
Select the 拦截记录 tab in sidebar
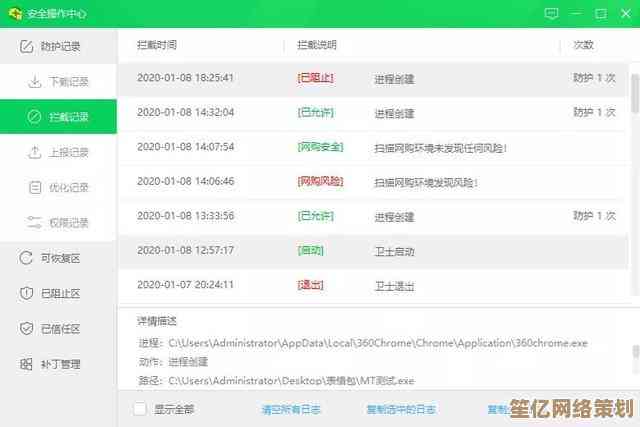click(68, 117)
